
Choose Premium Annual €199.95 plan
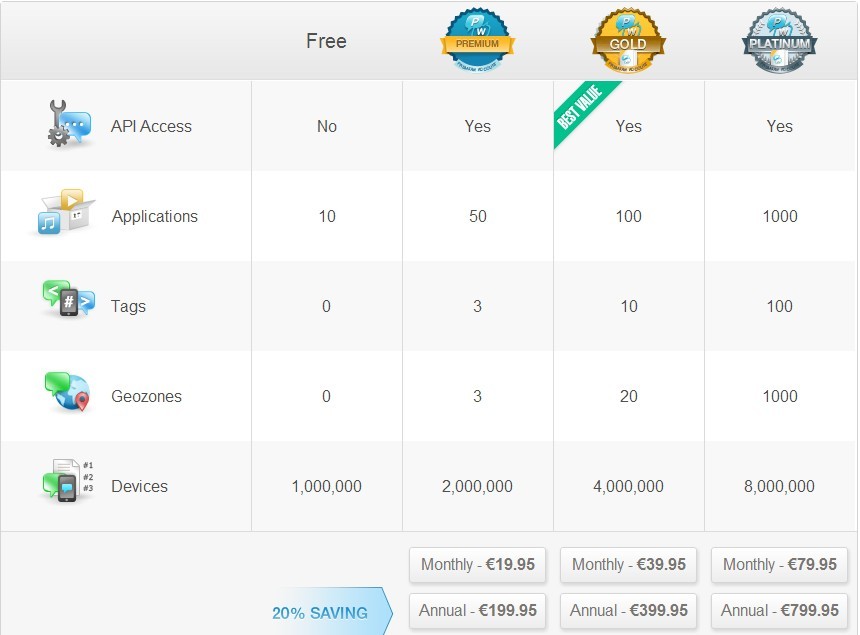point(477,610)
